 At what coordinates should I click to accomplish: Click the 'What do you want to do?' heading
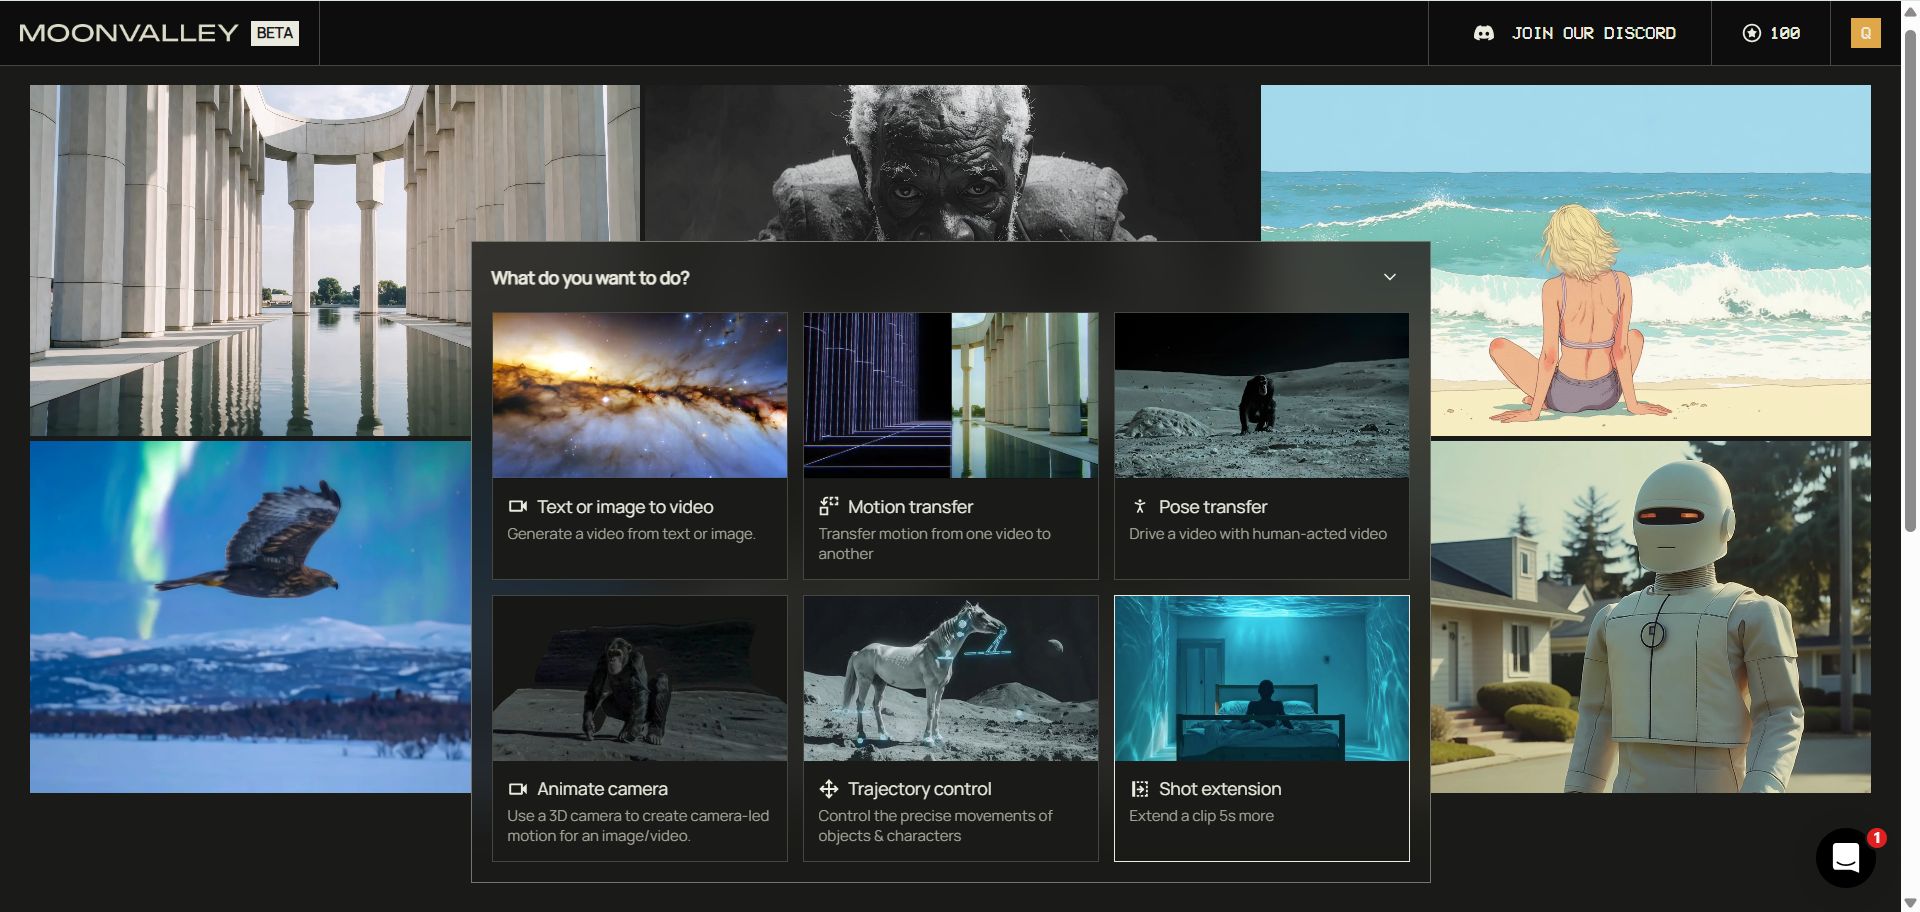tap(590, 278)
